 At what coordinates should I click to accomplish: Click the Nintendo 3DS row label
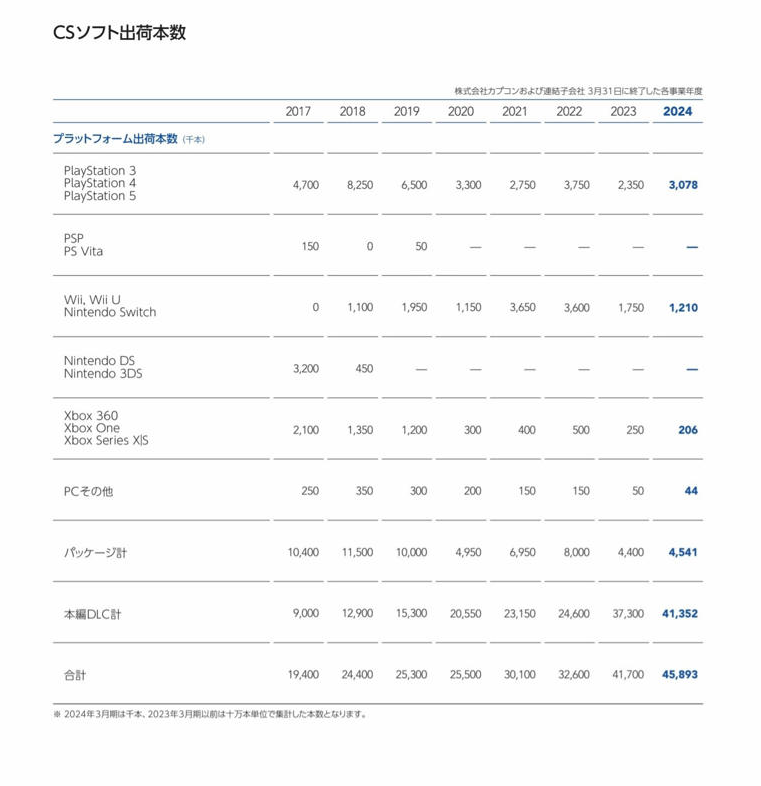pos(103,373)
